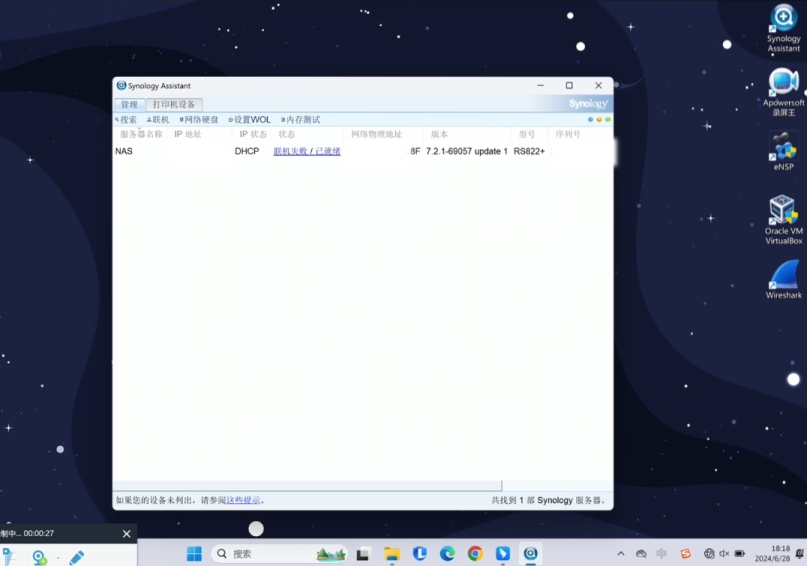The image size is (807, 566).
Task: Click the green round icon in toolbar
Action: pyautogui.click(x=608, y=119)
